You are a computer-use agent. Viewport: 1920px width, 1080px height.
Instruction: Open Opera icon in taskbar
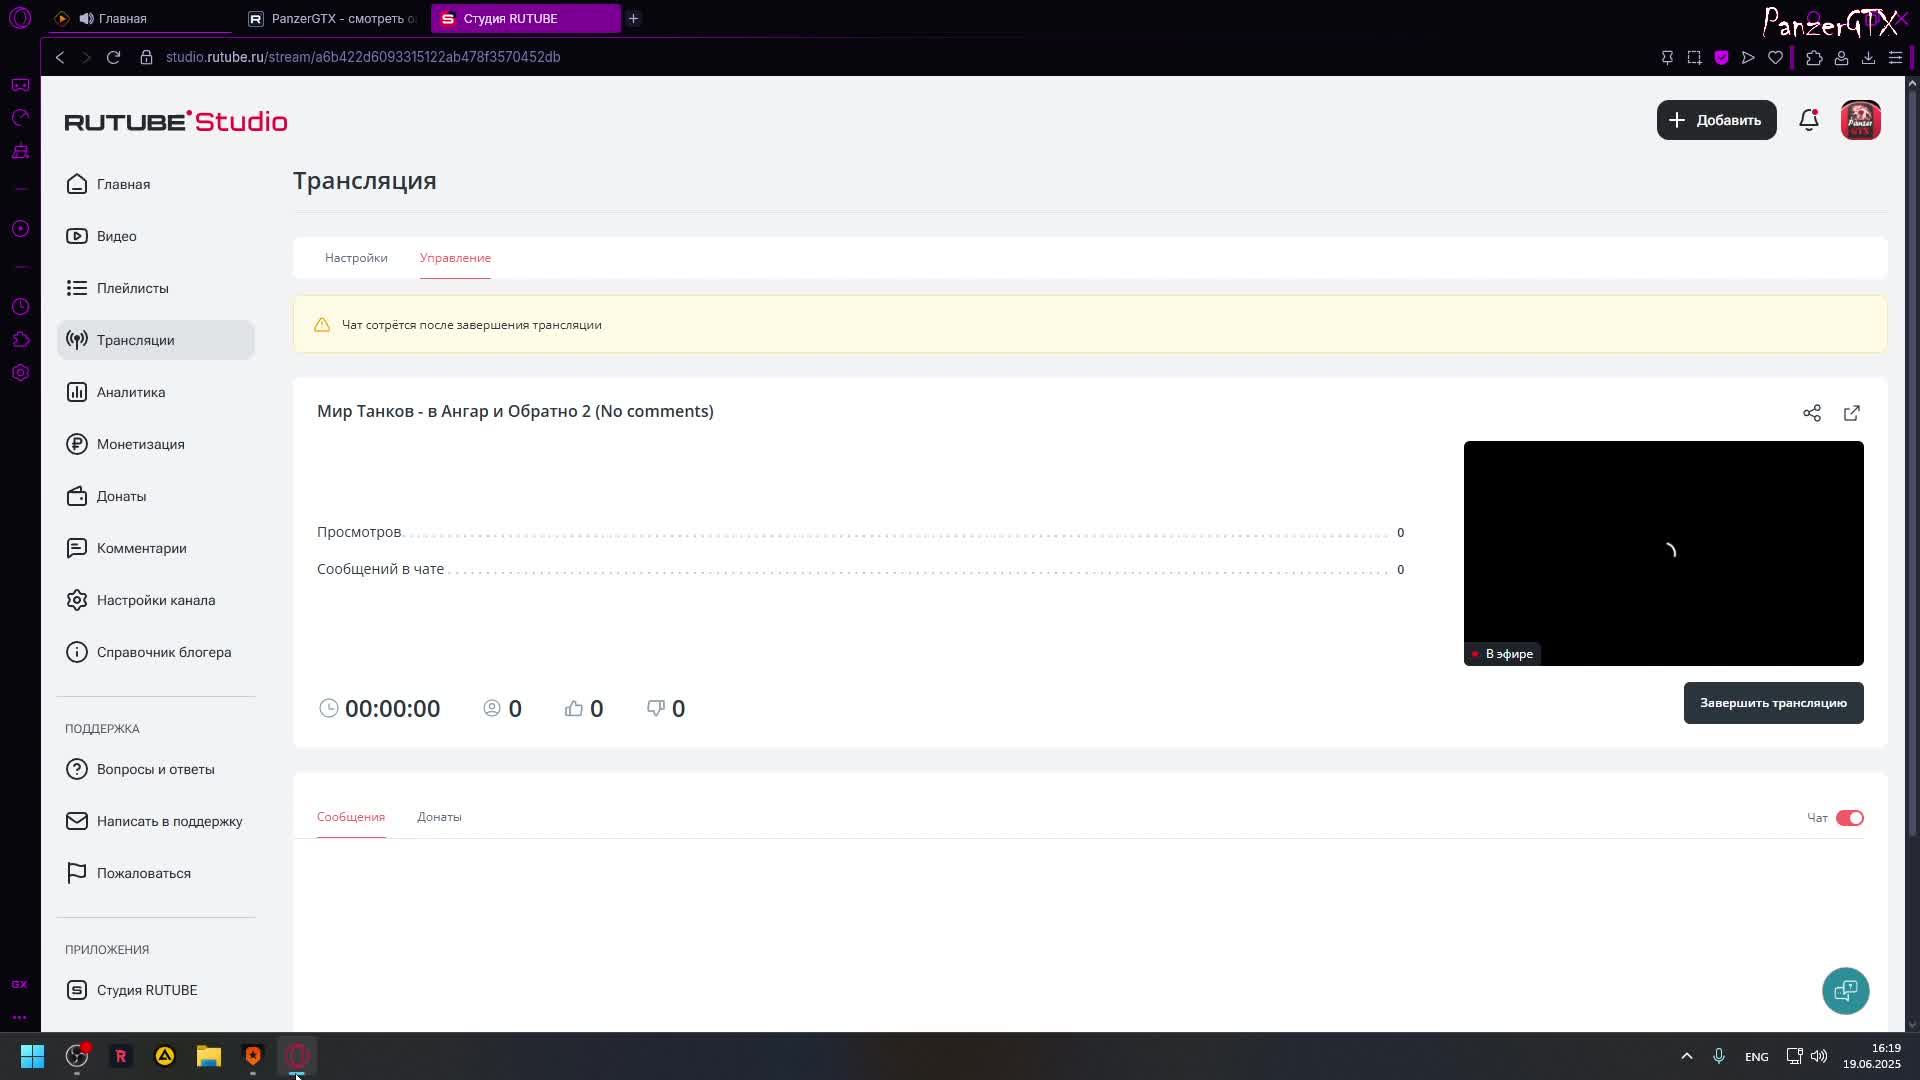(297, 1056)
